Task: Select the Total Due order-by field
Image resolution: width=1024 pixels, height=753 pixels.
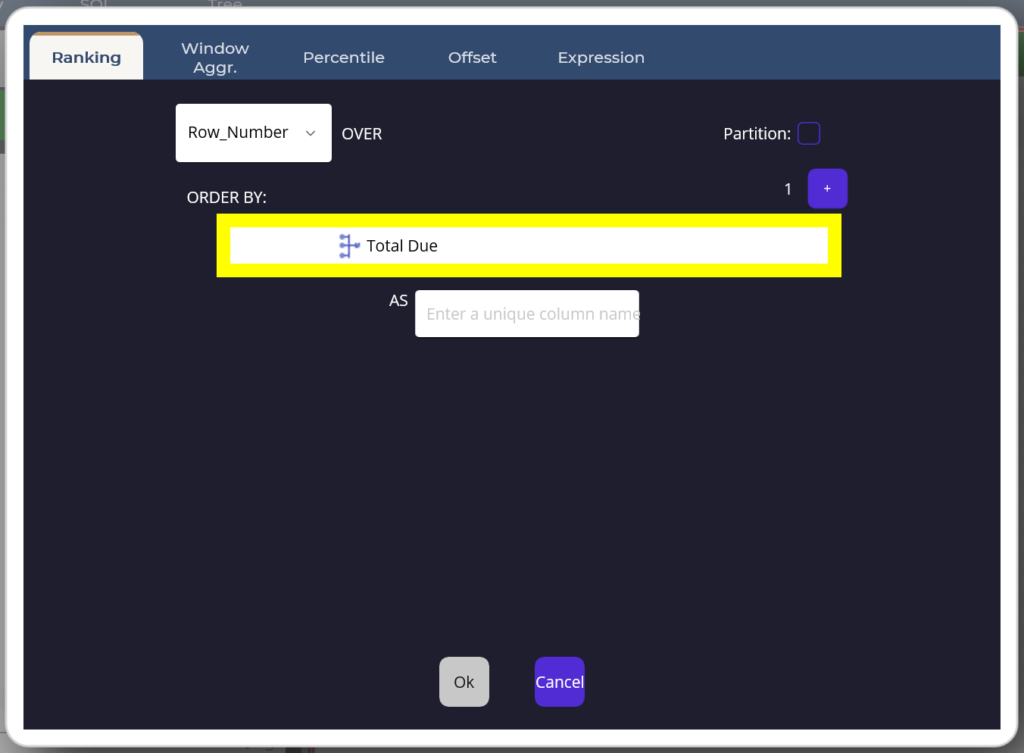Action: [x=529, y=246]
